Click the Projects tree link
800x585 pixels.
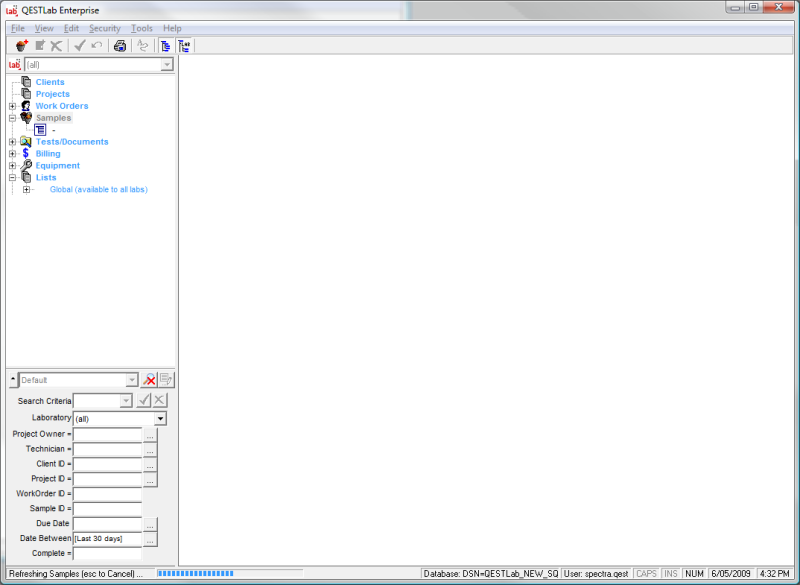tap(52, 93)
